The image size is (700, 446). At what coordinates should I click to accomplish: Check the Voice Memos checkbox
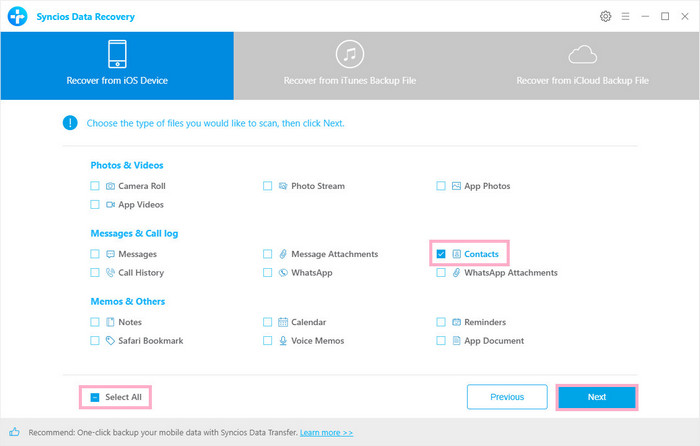coord(267,341)
